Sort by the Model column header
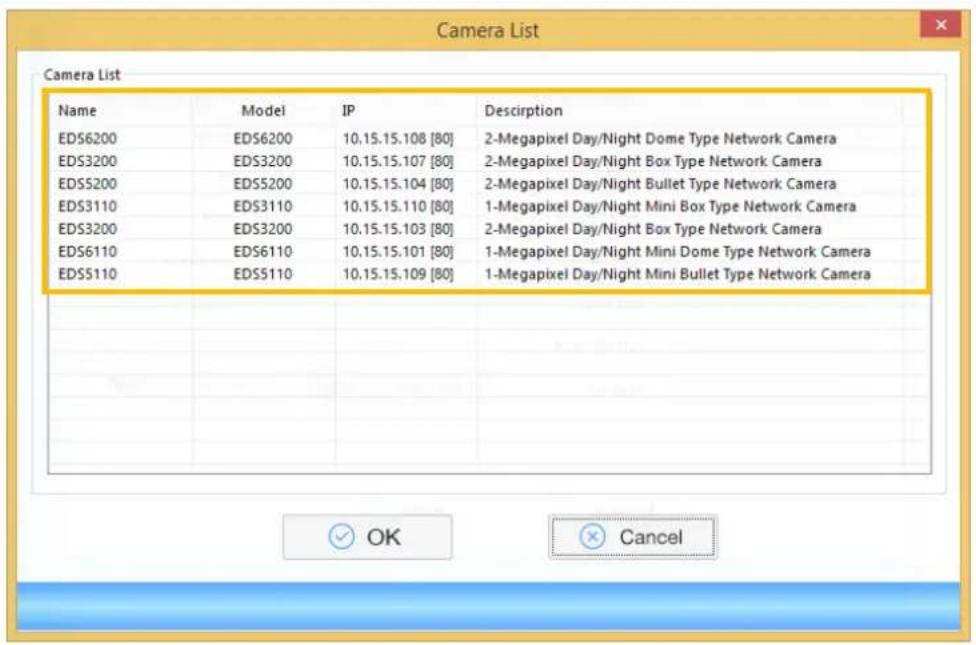The image size is (976, 645). (x=263, y=111)
